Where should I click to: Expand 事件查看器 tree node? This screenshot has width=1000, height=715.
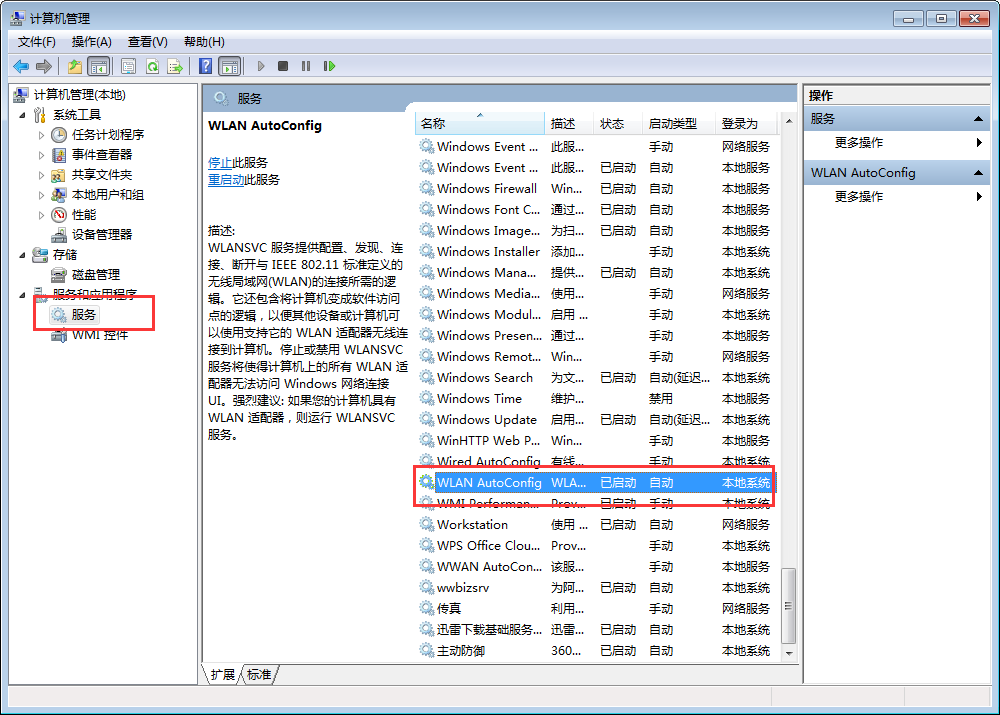point(41,155)
